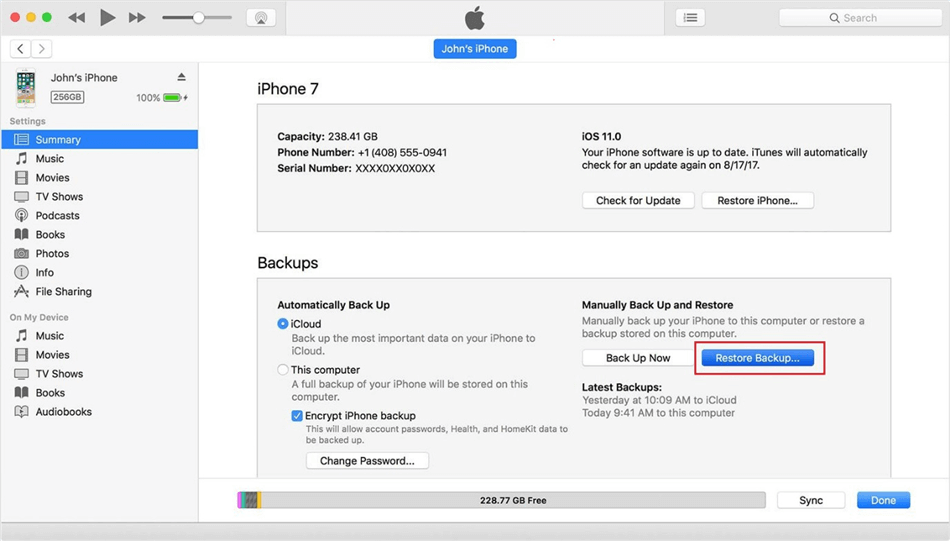Toggle Encrypt iPhone backup checkbox
Screen dimensions: 950x541
(x=297, y=416)
